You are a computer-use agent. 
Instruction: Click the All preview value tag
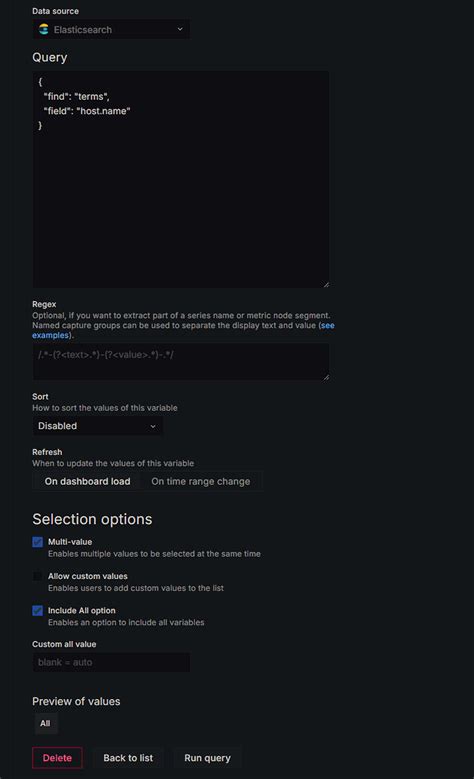point(45,723)
